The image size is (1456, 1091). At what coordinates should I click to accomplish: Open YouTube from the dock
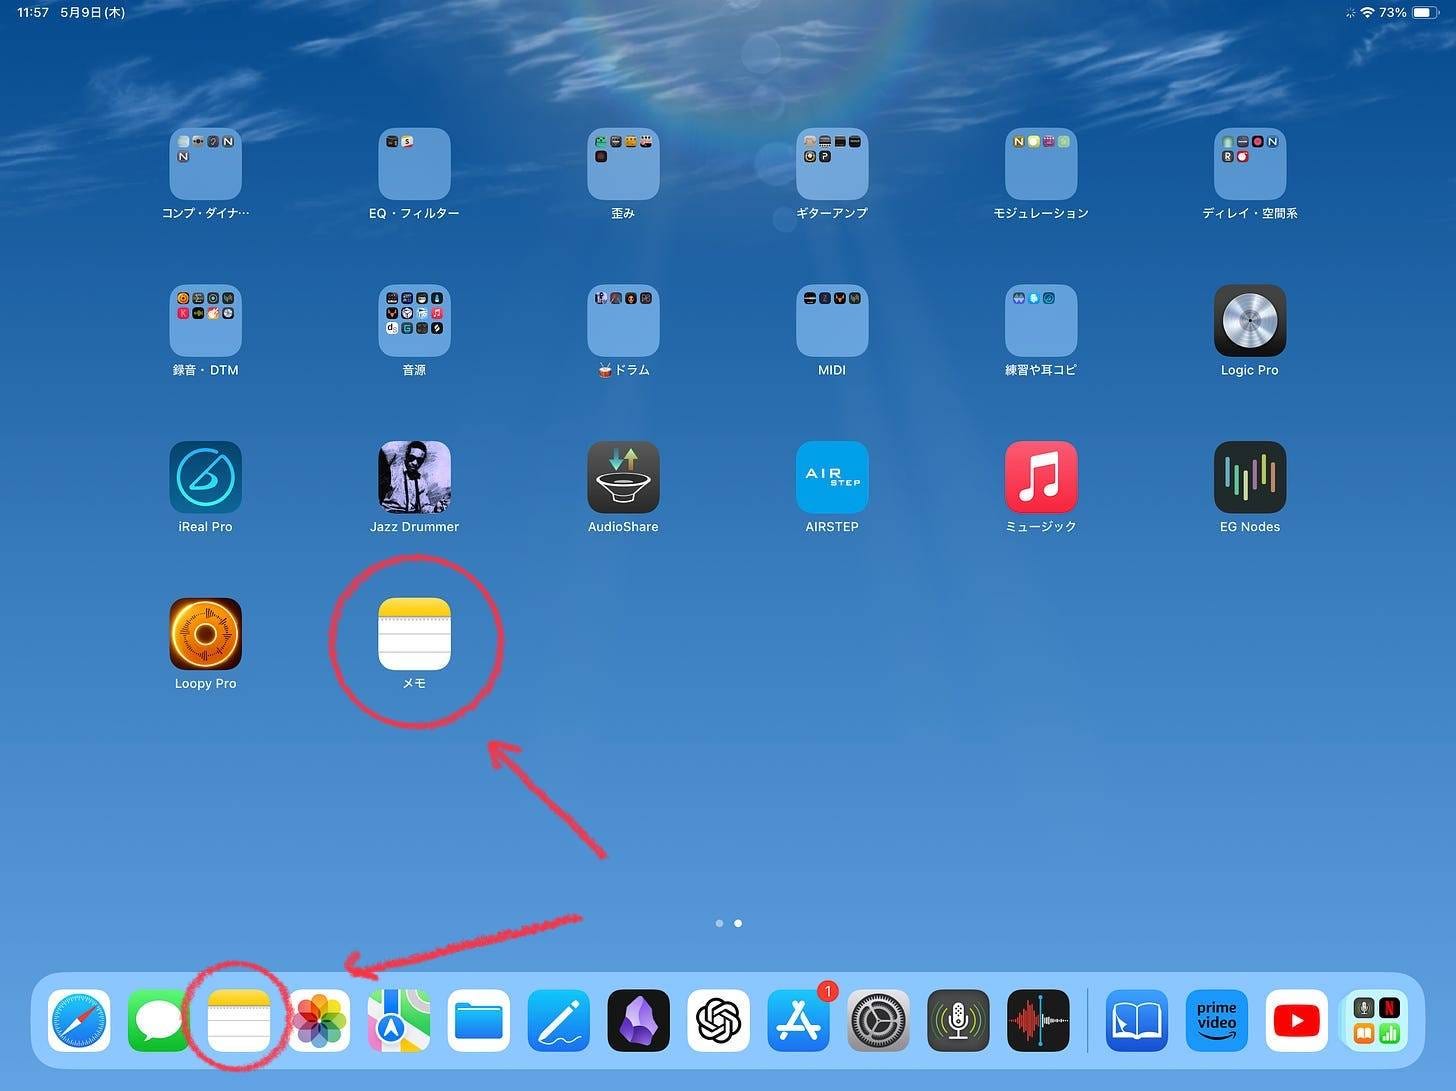point(1297,1021)
